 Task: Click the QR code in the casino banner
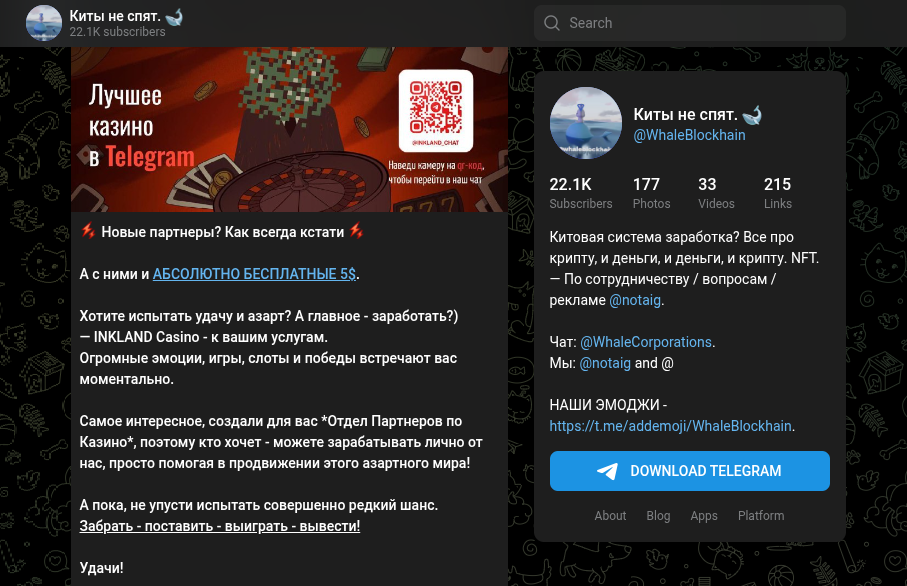pos(436,110)
